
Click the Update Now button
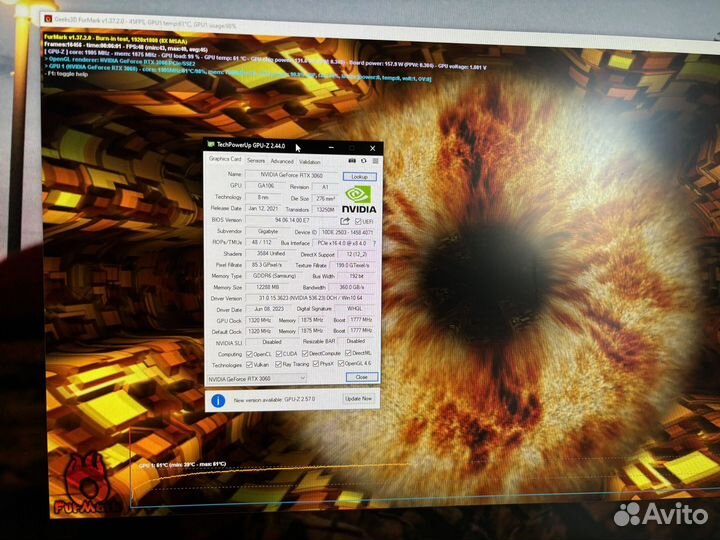tap(359, 399)
